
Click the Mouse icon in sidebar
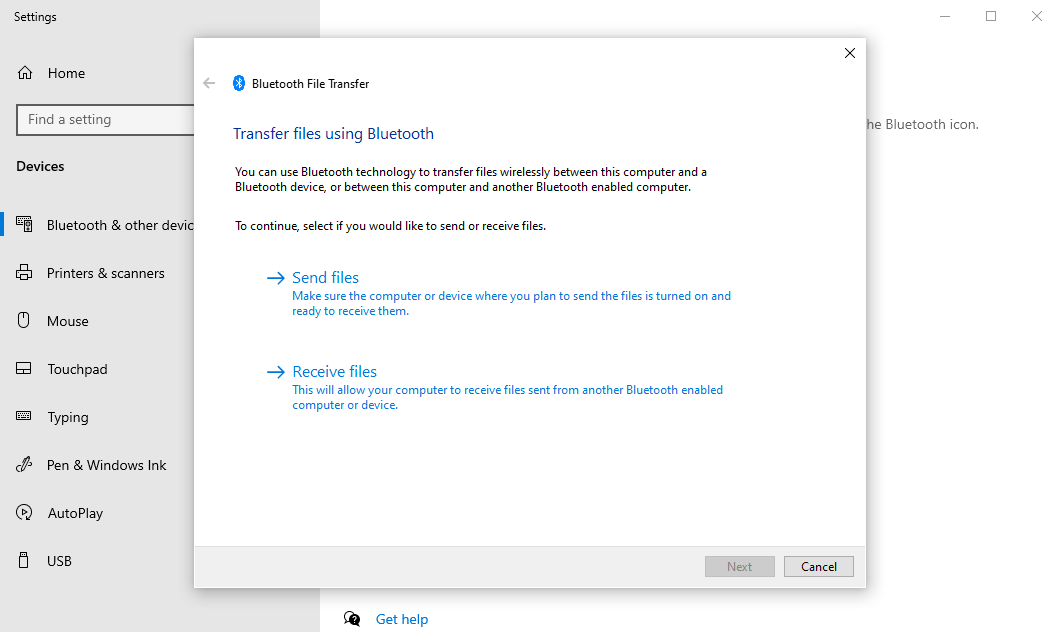click(24, 320)
